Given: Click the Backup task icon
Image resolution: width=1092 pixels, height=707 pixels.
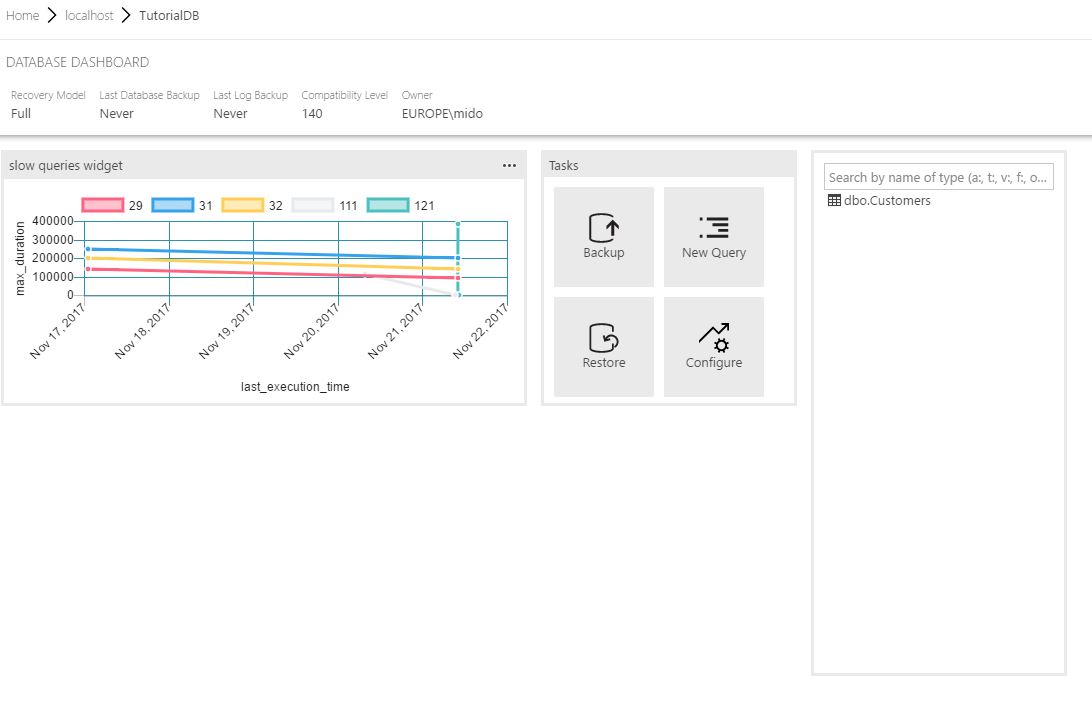Looking at the screenshot, I should coord(603,228).
